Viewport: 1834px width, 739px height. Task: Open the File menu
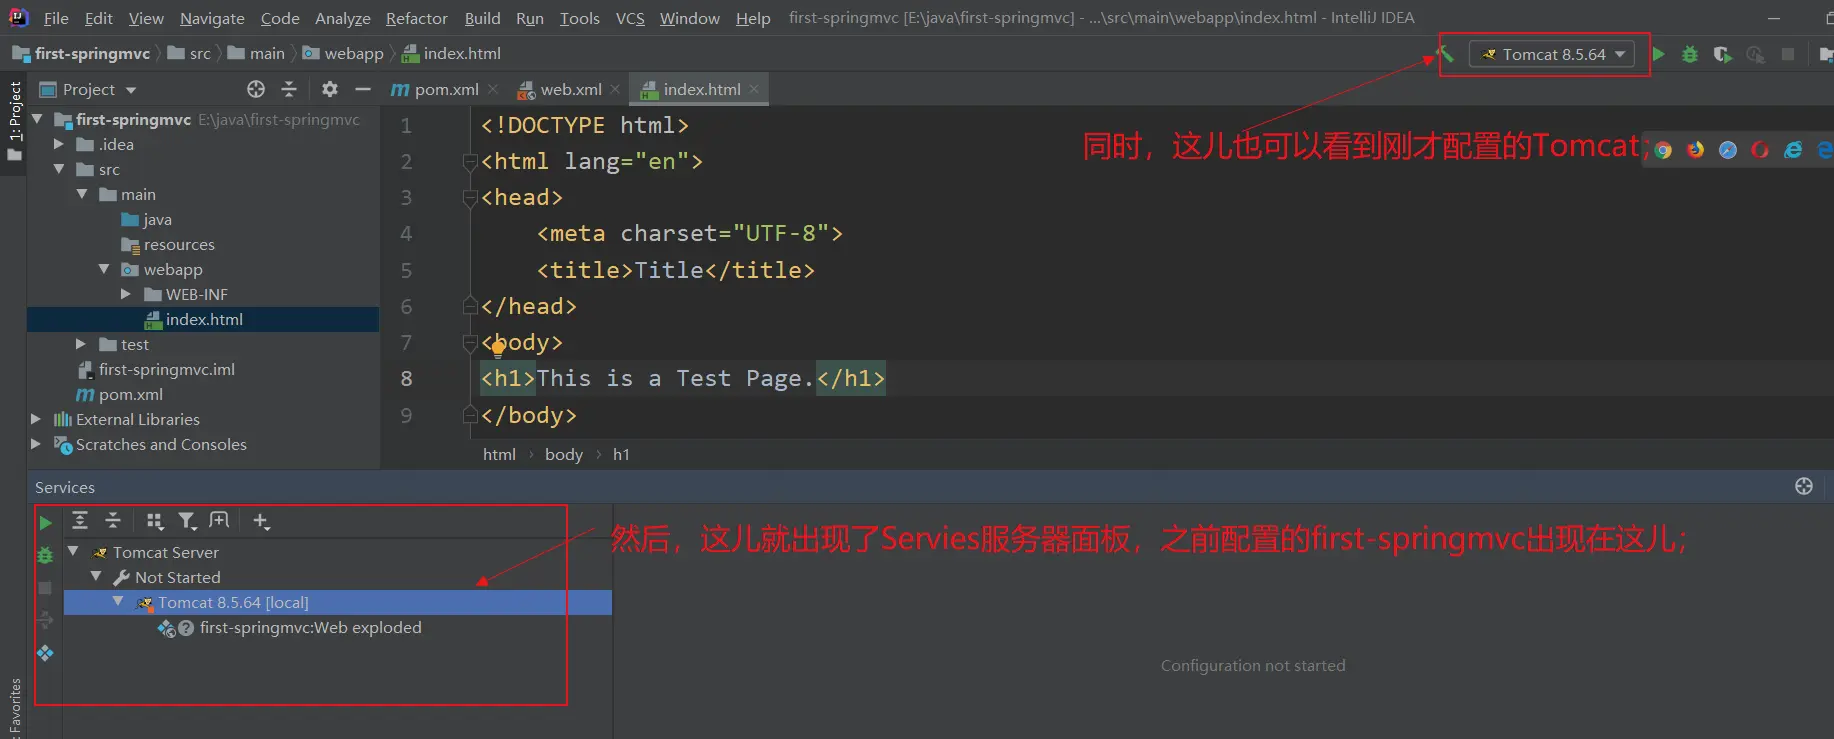(x=56, y=18)
